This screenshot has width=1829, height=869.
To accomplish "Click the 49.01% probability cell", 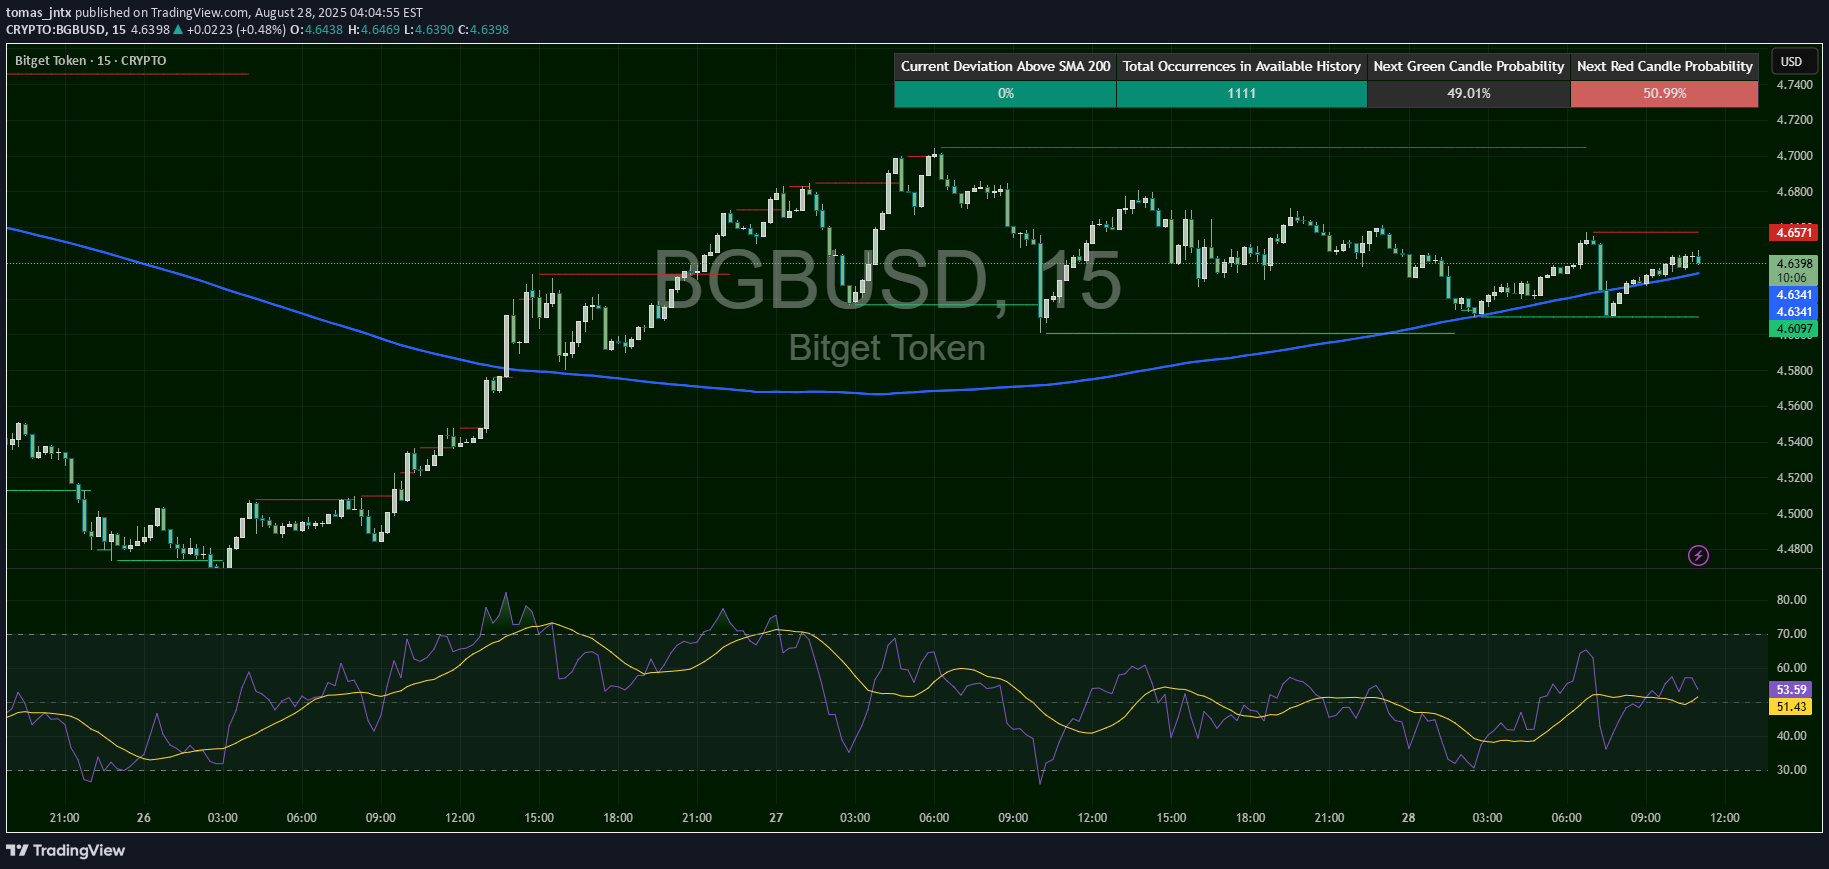I will 1468,93.
